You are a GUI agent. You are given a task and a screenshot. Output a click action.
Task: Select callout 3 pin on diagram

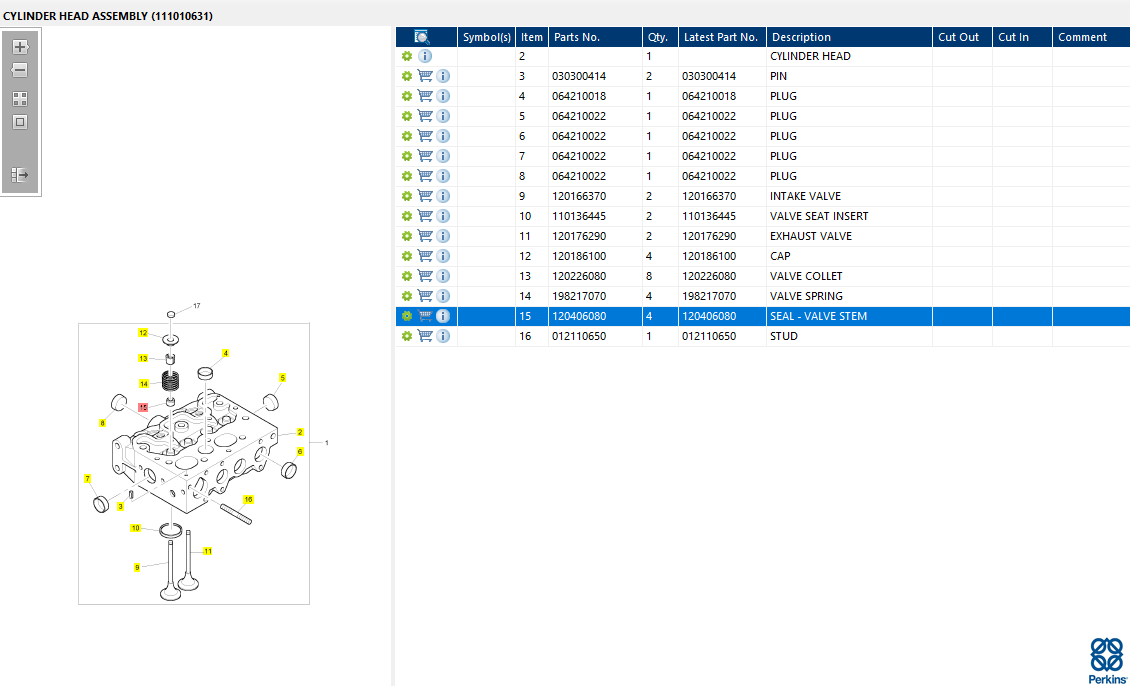(120, 507)
